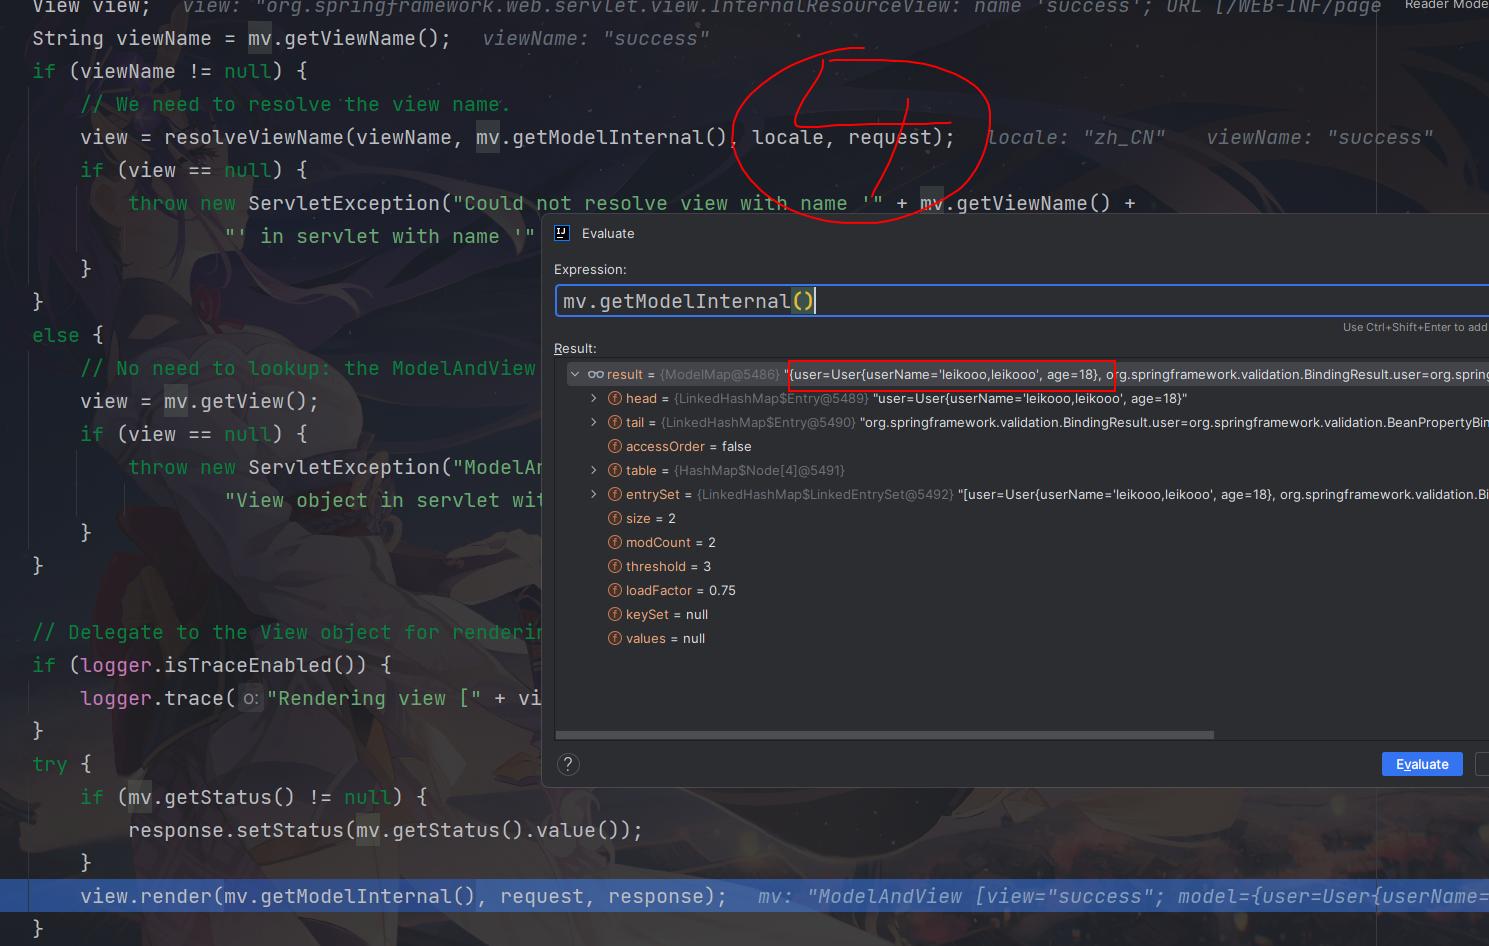This screenshot has height=946, width=1489.
Task: Click the 'view = mv.getView();' code line
Action: tap(199, 401)
